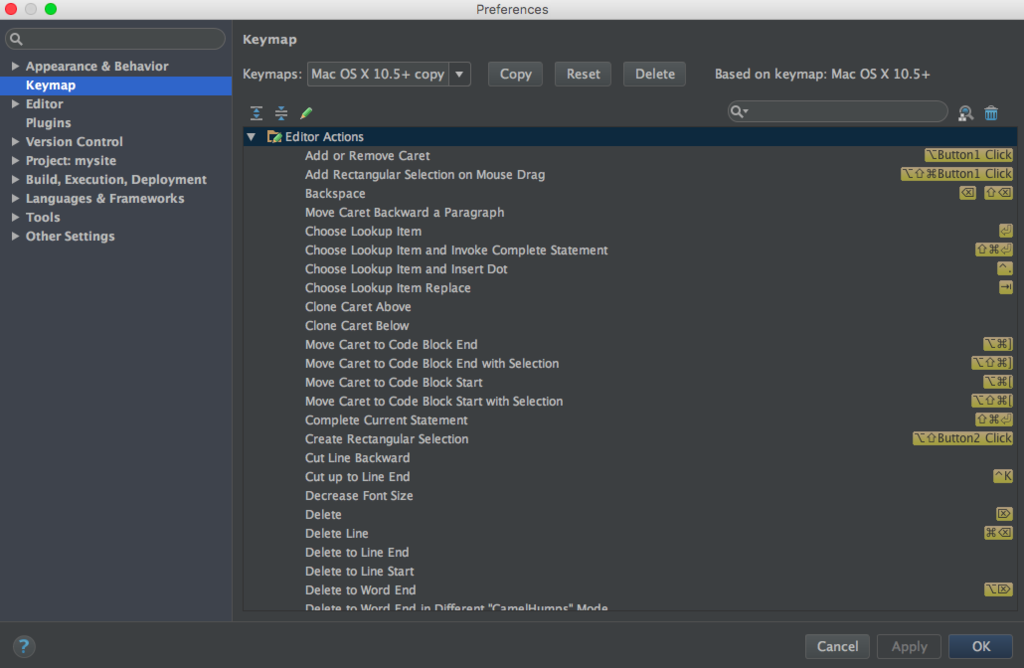Click the Expand All icon
1024x668 pixels.
click(256, 113)
